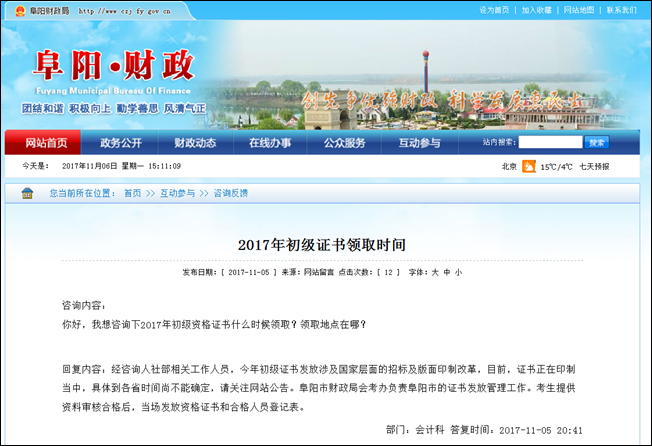The width and height of the screenshot is (652, 446).
Task: Click the publish date 2017-11-05 text
Action: tap(249, 272)
